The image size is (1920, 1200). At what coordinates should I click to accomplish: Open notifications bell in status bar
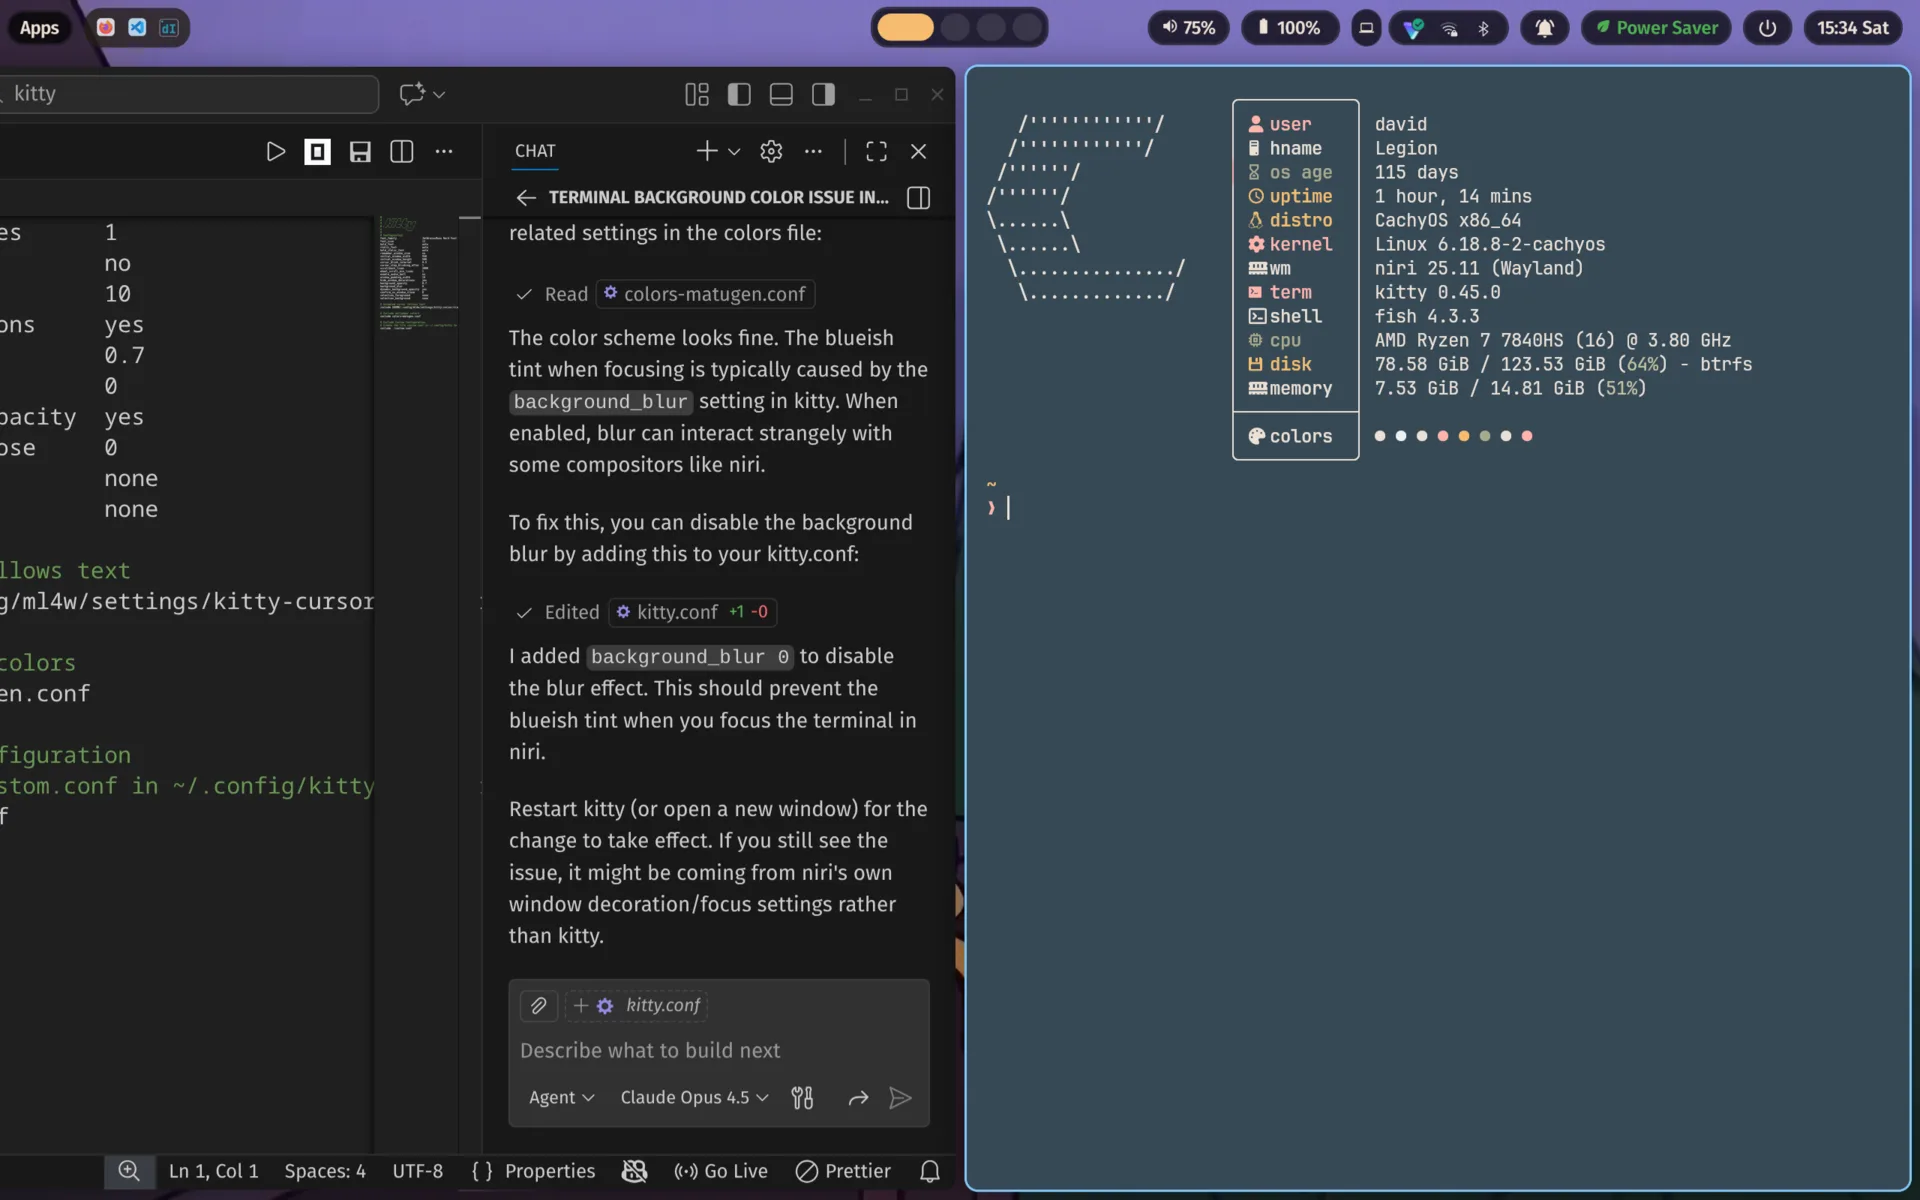[930, 1171]
